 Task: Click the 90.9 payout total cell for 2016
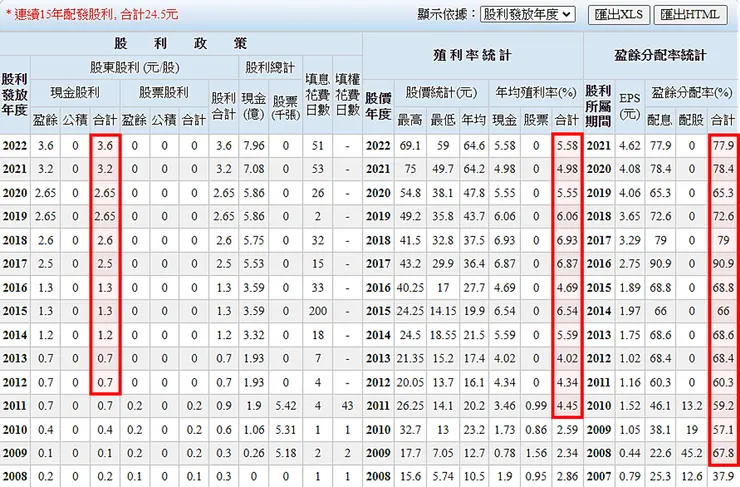[x=723, y=264]
